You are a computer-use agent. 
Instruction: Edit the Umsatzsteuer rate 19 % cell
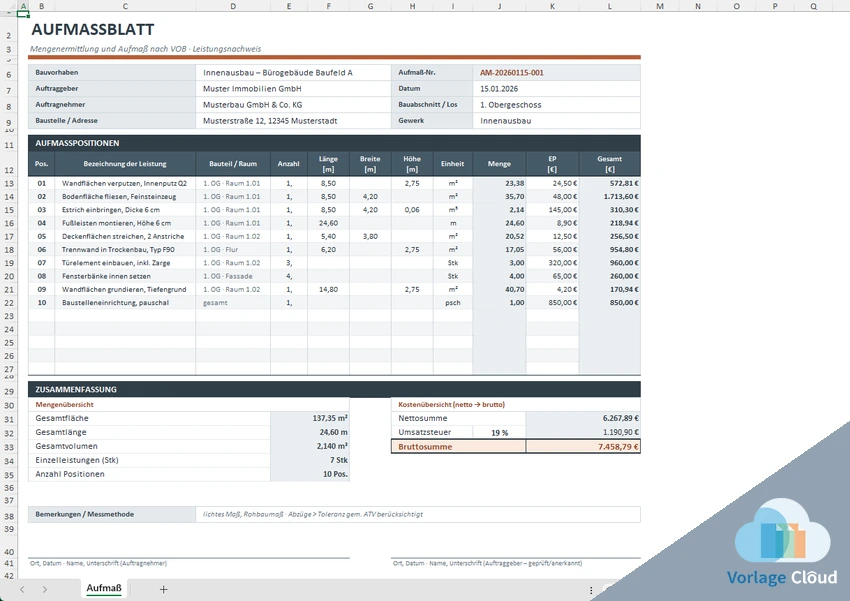coord(499,432)
